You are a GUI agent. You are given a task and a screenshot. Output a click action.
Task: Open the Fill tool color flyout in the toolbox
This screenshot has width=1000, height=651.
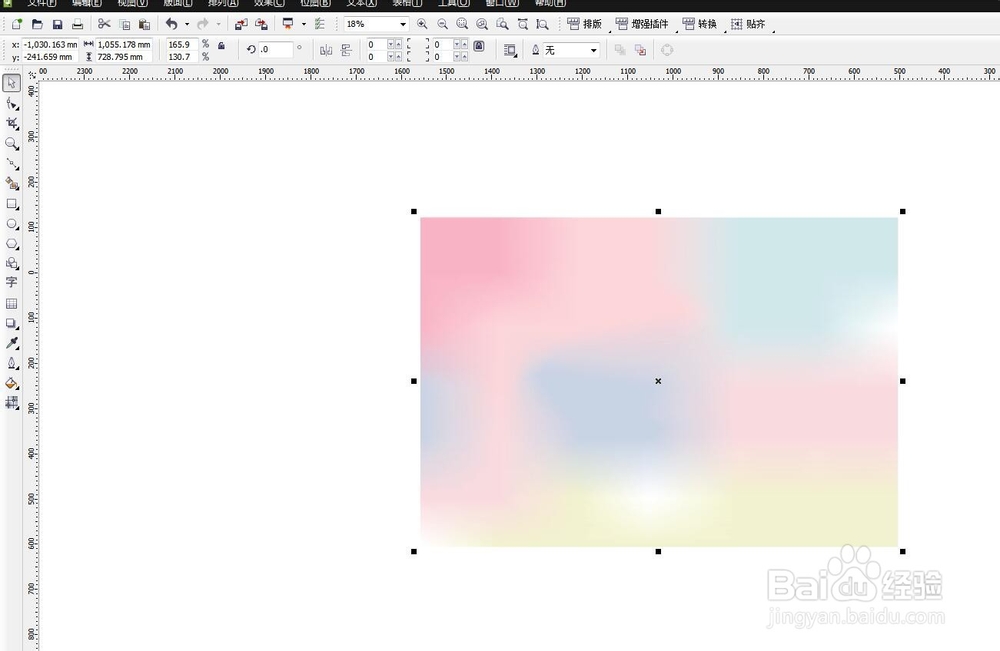[x=11, y=383]
